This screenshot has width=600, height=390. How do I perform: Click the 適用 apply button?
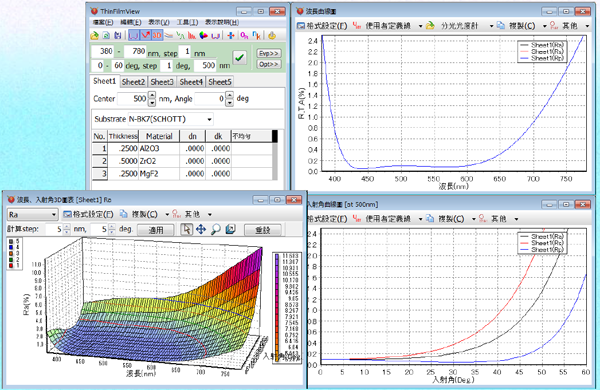[156, 230]
